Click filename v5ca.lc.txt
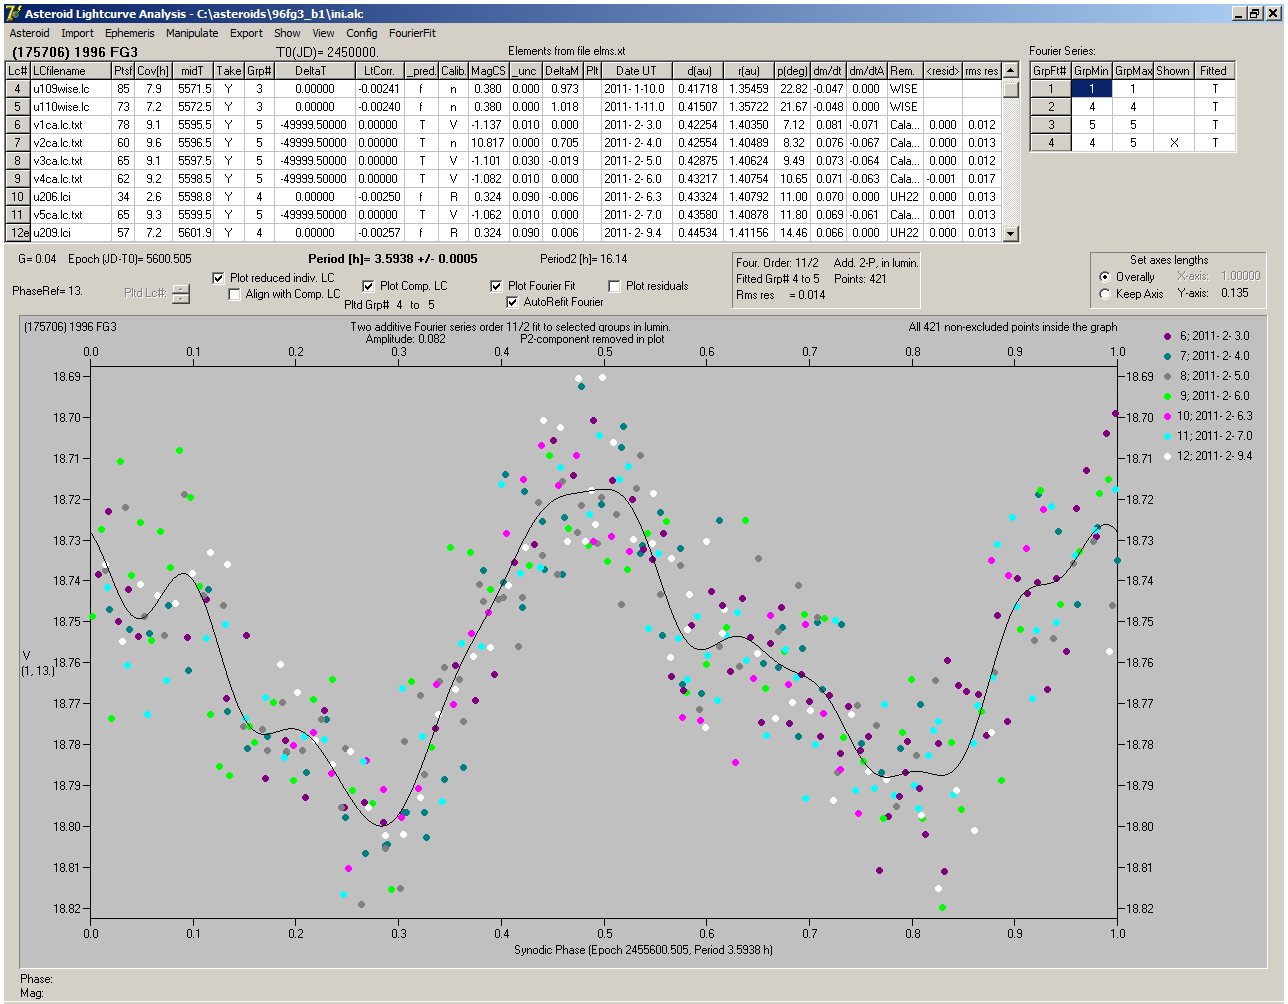Viewport: 1288px width, 1004px height. pos(58,215)
